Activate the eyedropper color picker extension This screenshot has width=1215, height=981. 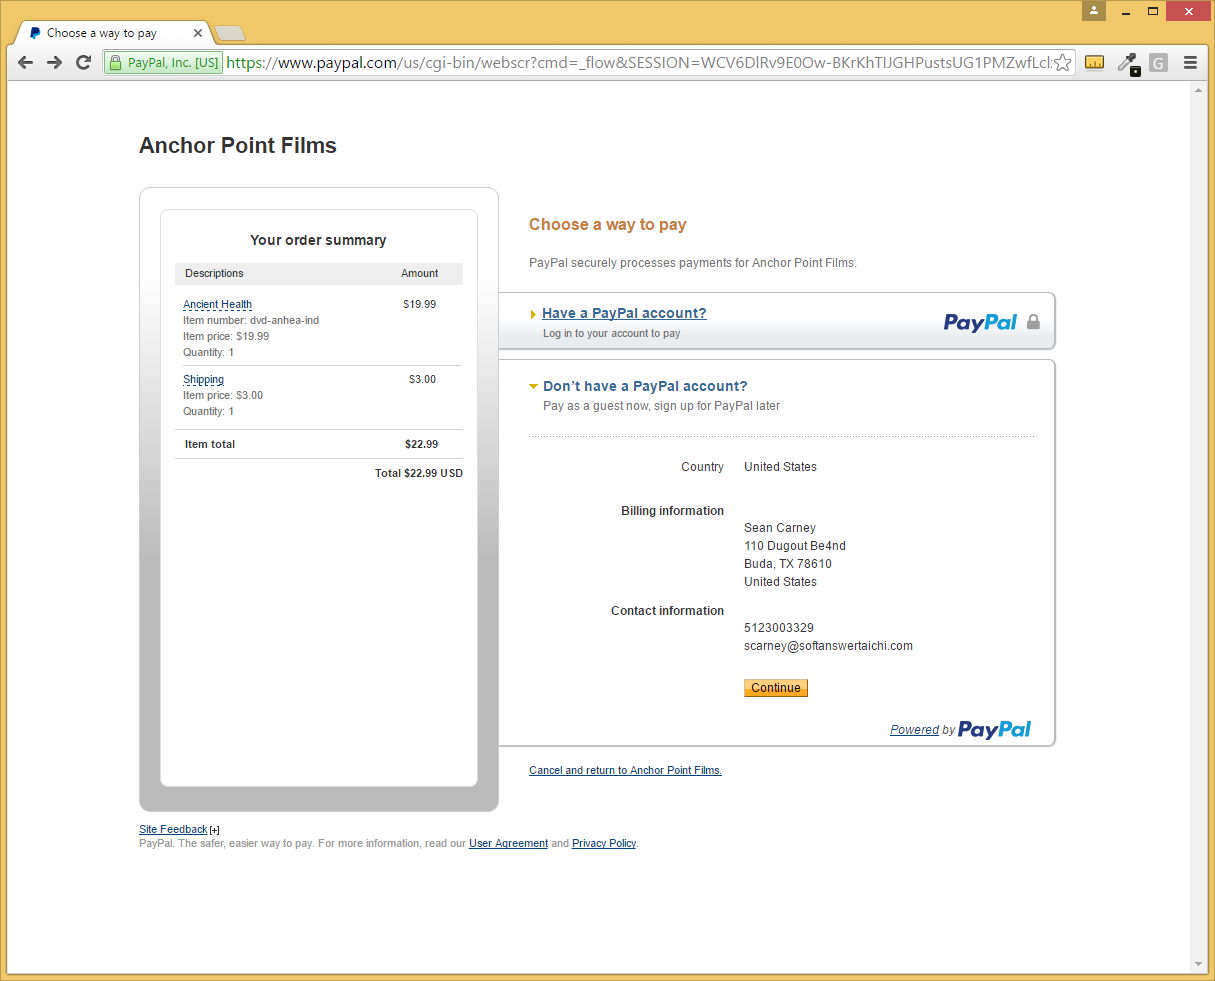coord(1128,63)
